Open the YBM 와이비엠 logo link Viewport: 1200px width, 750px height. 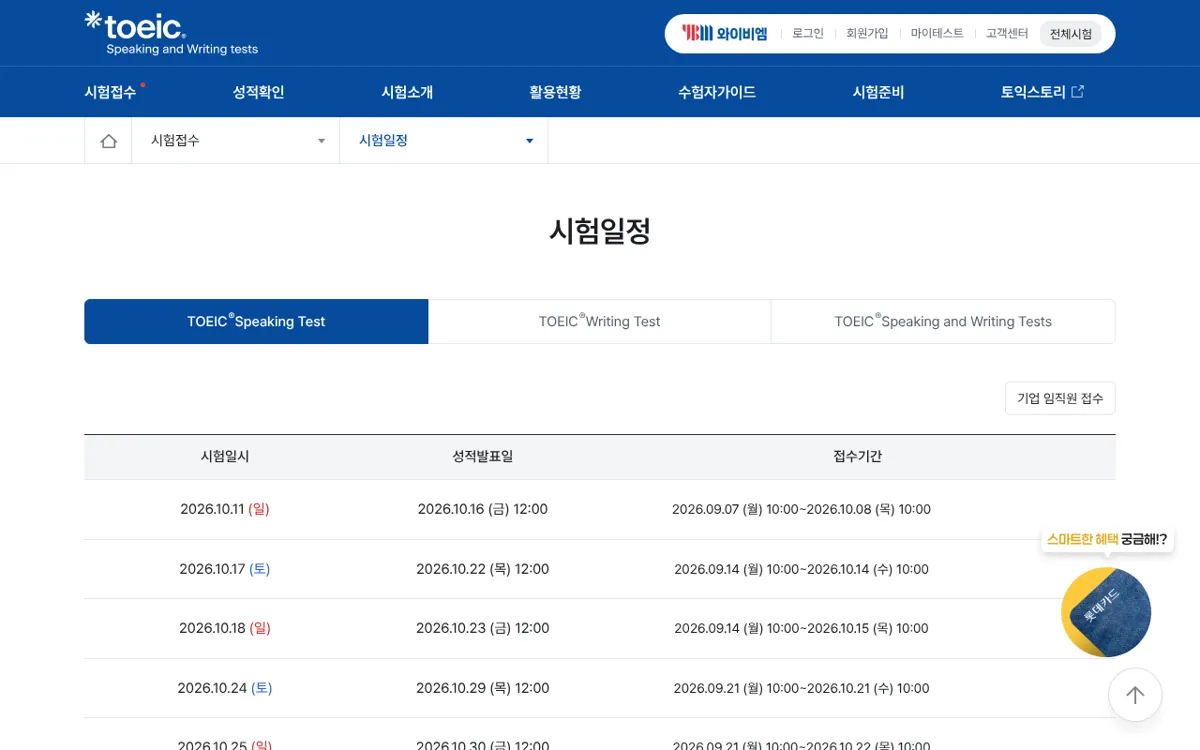pos(724,33)
